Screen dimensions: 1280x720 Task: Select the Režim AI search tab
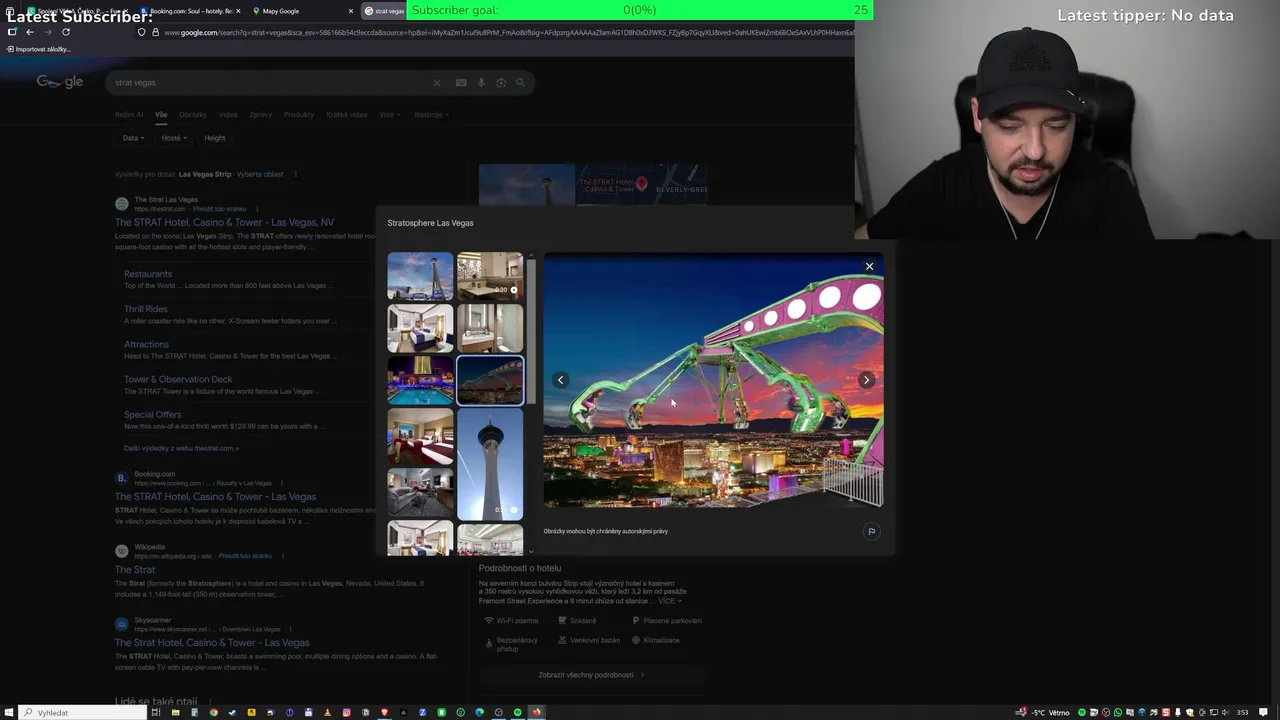tap(129, 115)
